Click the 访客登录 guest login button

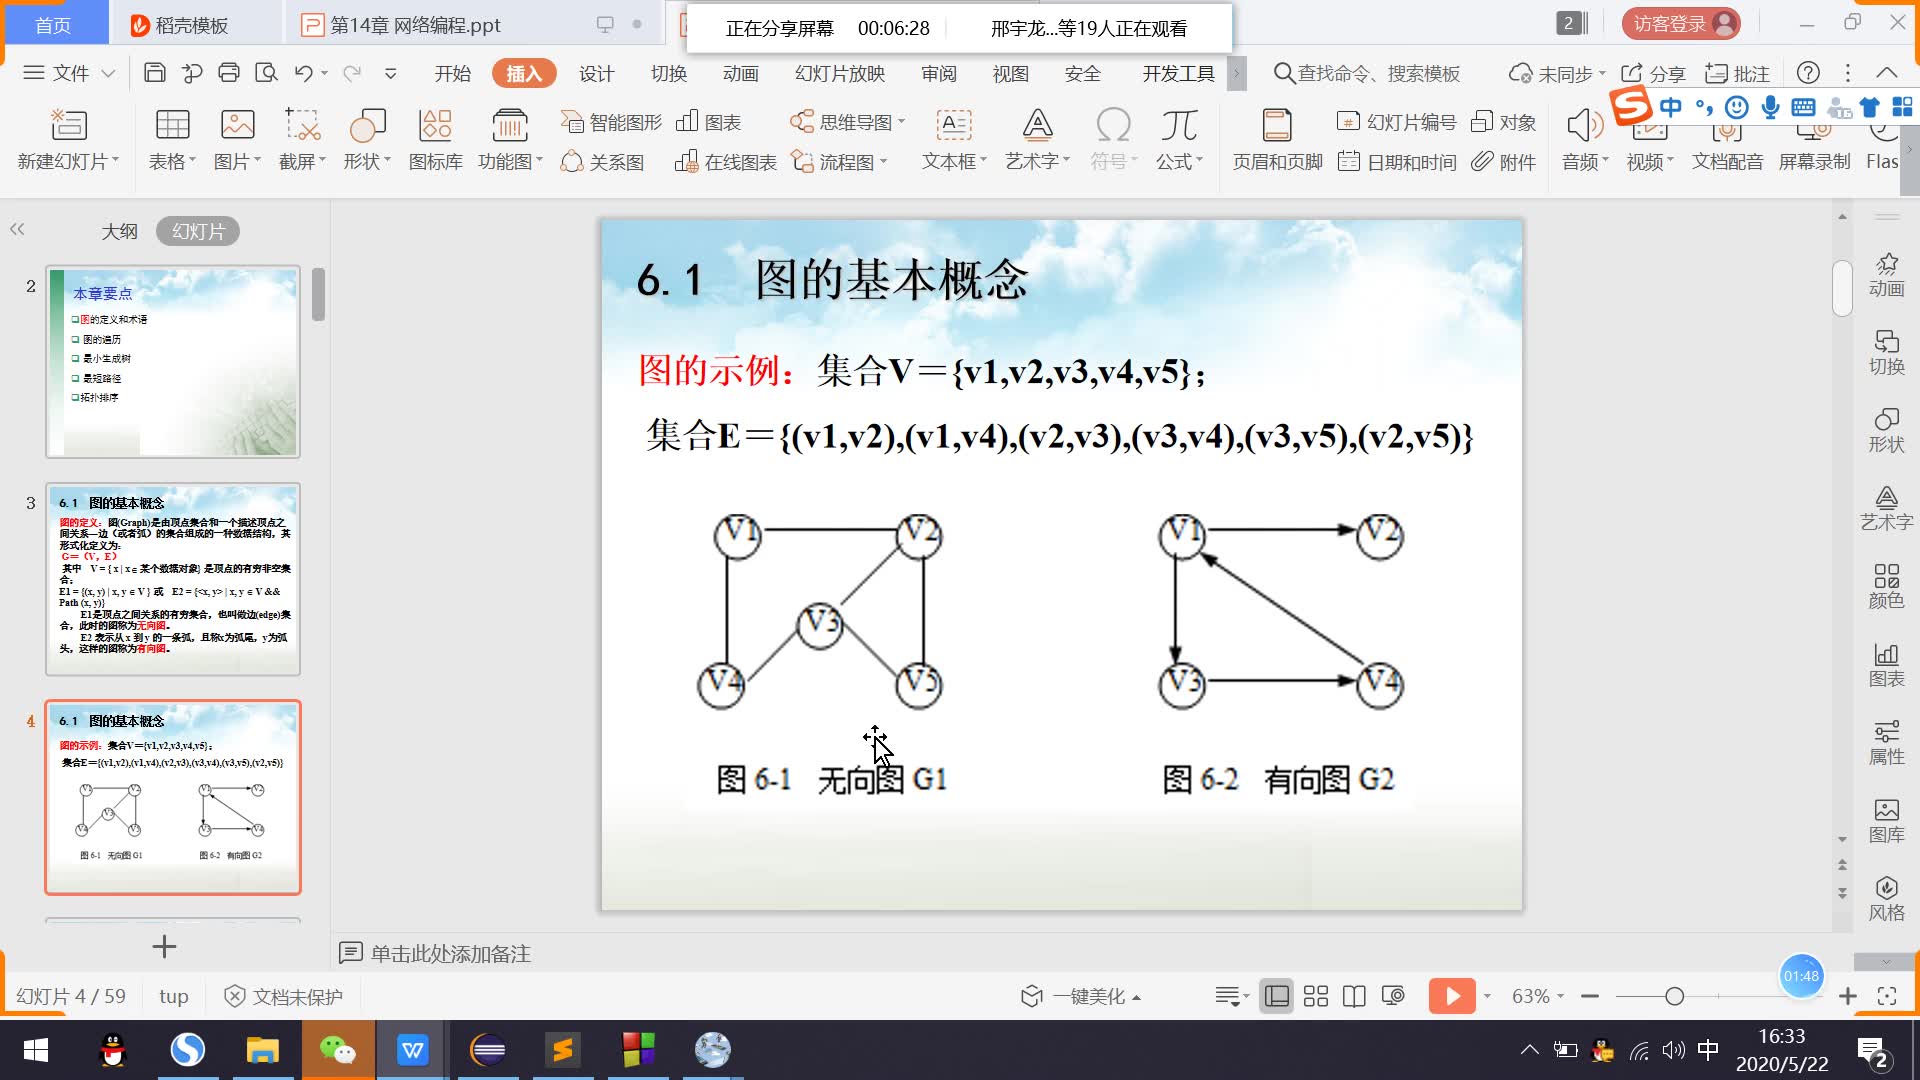tap(1681, 23)
